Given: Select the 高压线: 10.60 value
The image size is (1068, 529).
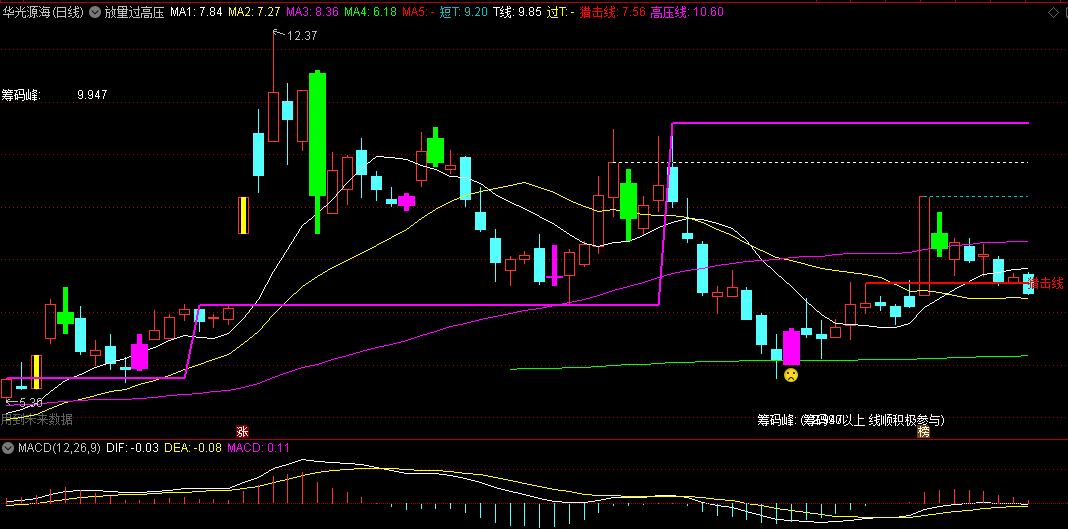Looking at the screenshot, I should coord(687,12).
